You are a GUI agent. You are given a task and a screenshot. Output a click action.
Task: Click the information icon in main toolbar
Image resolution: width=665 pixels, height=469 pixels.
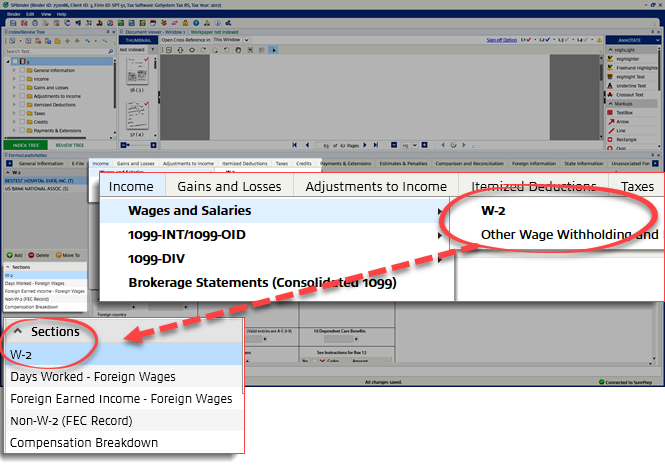click(218, 23)
